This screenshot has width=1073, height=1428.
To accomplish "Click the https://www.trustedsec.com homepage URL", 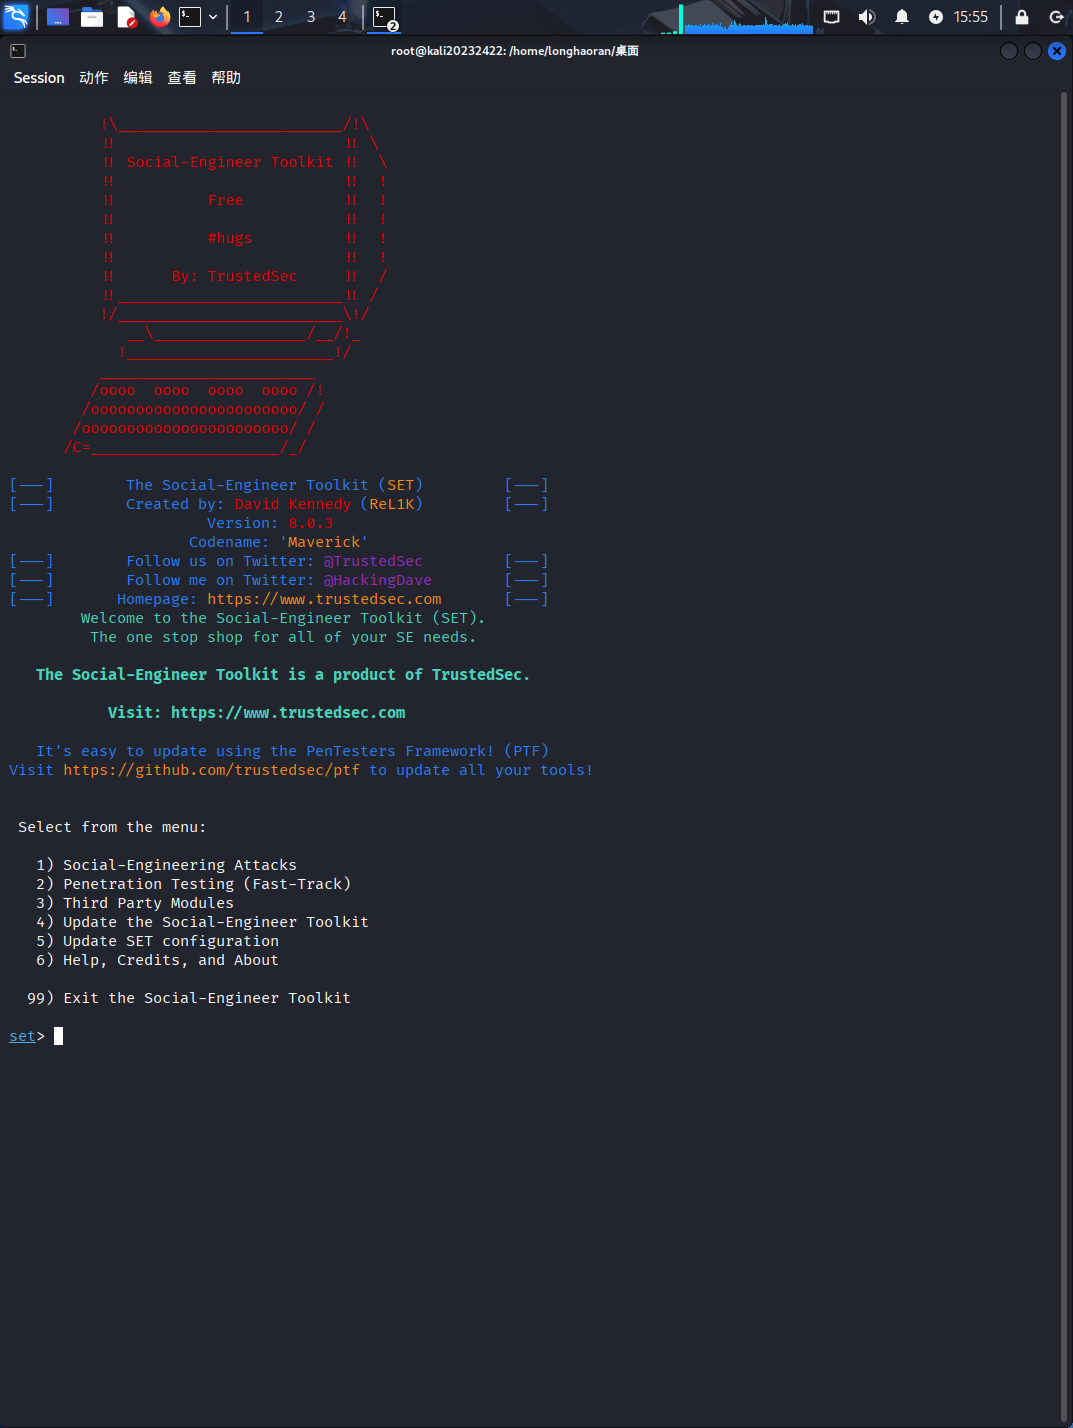I will click(x=324, y=599).
